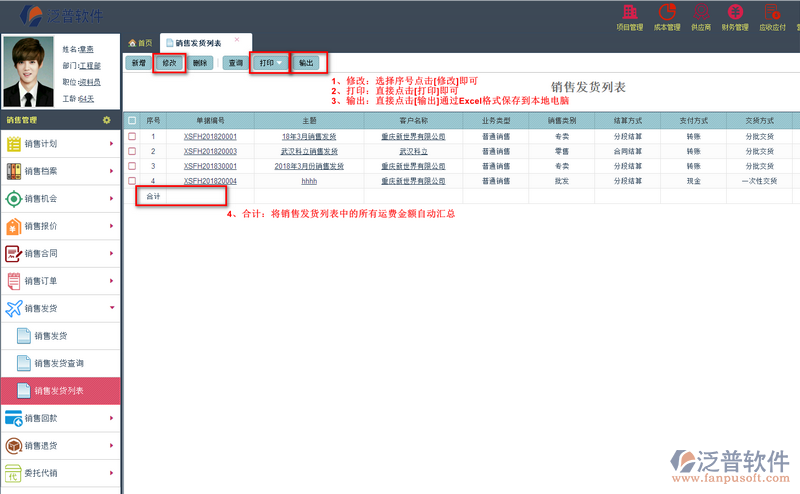Image resolution: width=800 pixels, height=494 pixels.
Task: Expand the 销售退货 menu arrow
Action: (x=111, y=446)
